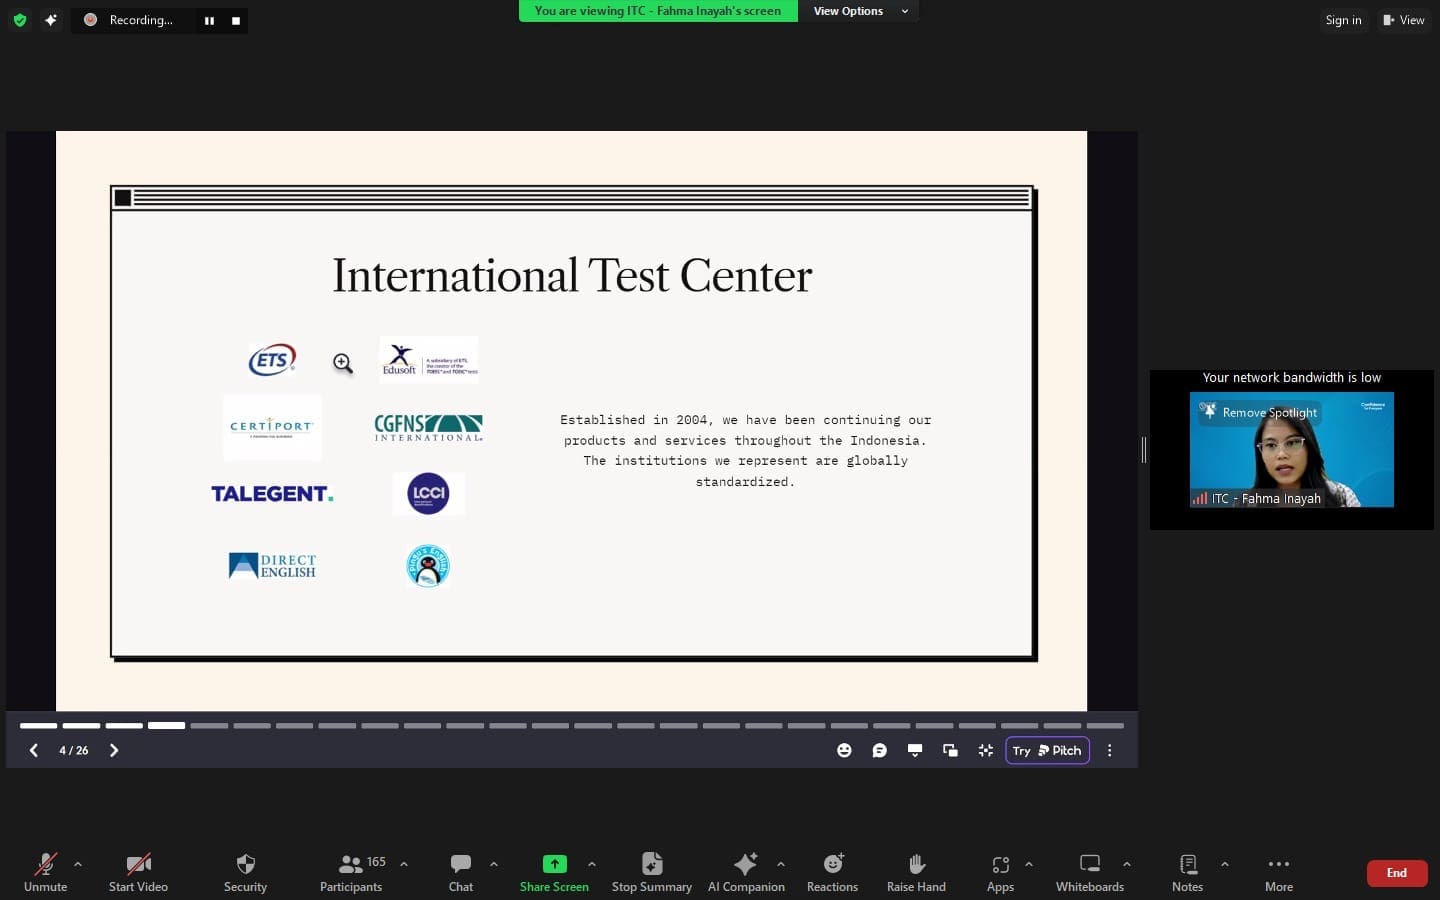
Task: Click the Try Pitch button
Action: pyautogui.click(x=1047, y=750)
